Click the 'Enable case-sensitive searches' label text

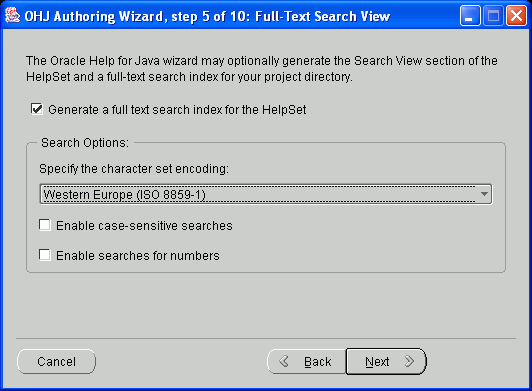click(x=144, y=226)
